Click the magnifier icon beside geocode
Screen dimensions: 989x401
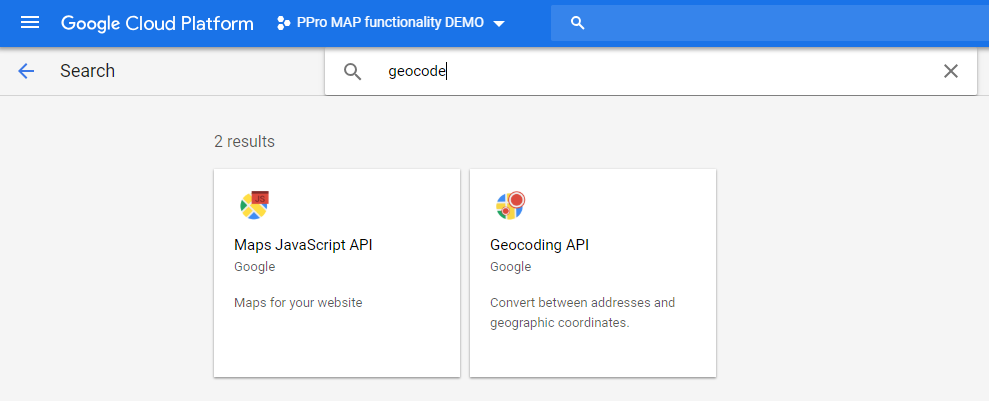(x=353, y=72)
